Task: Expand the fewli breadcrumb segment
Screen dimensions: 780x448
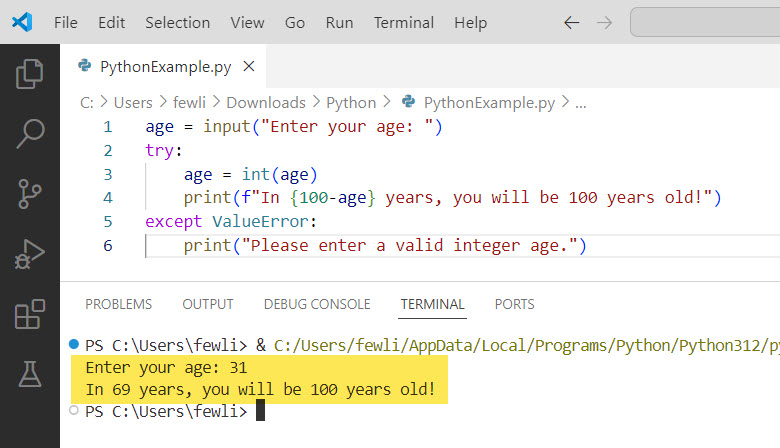Action: [x=189, y=102]
